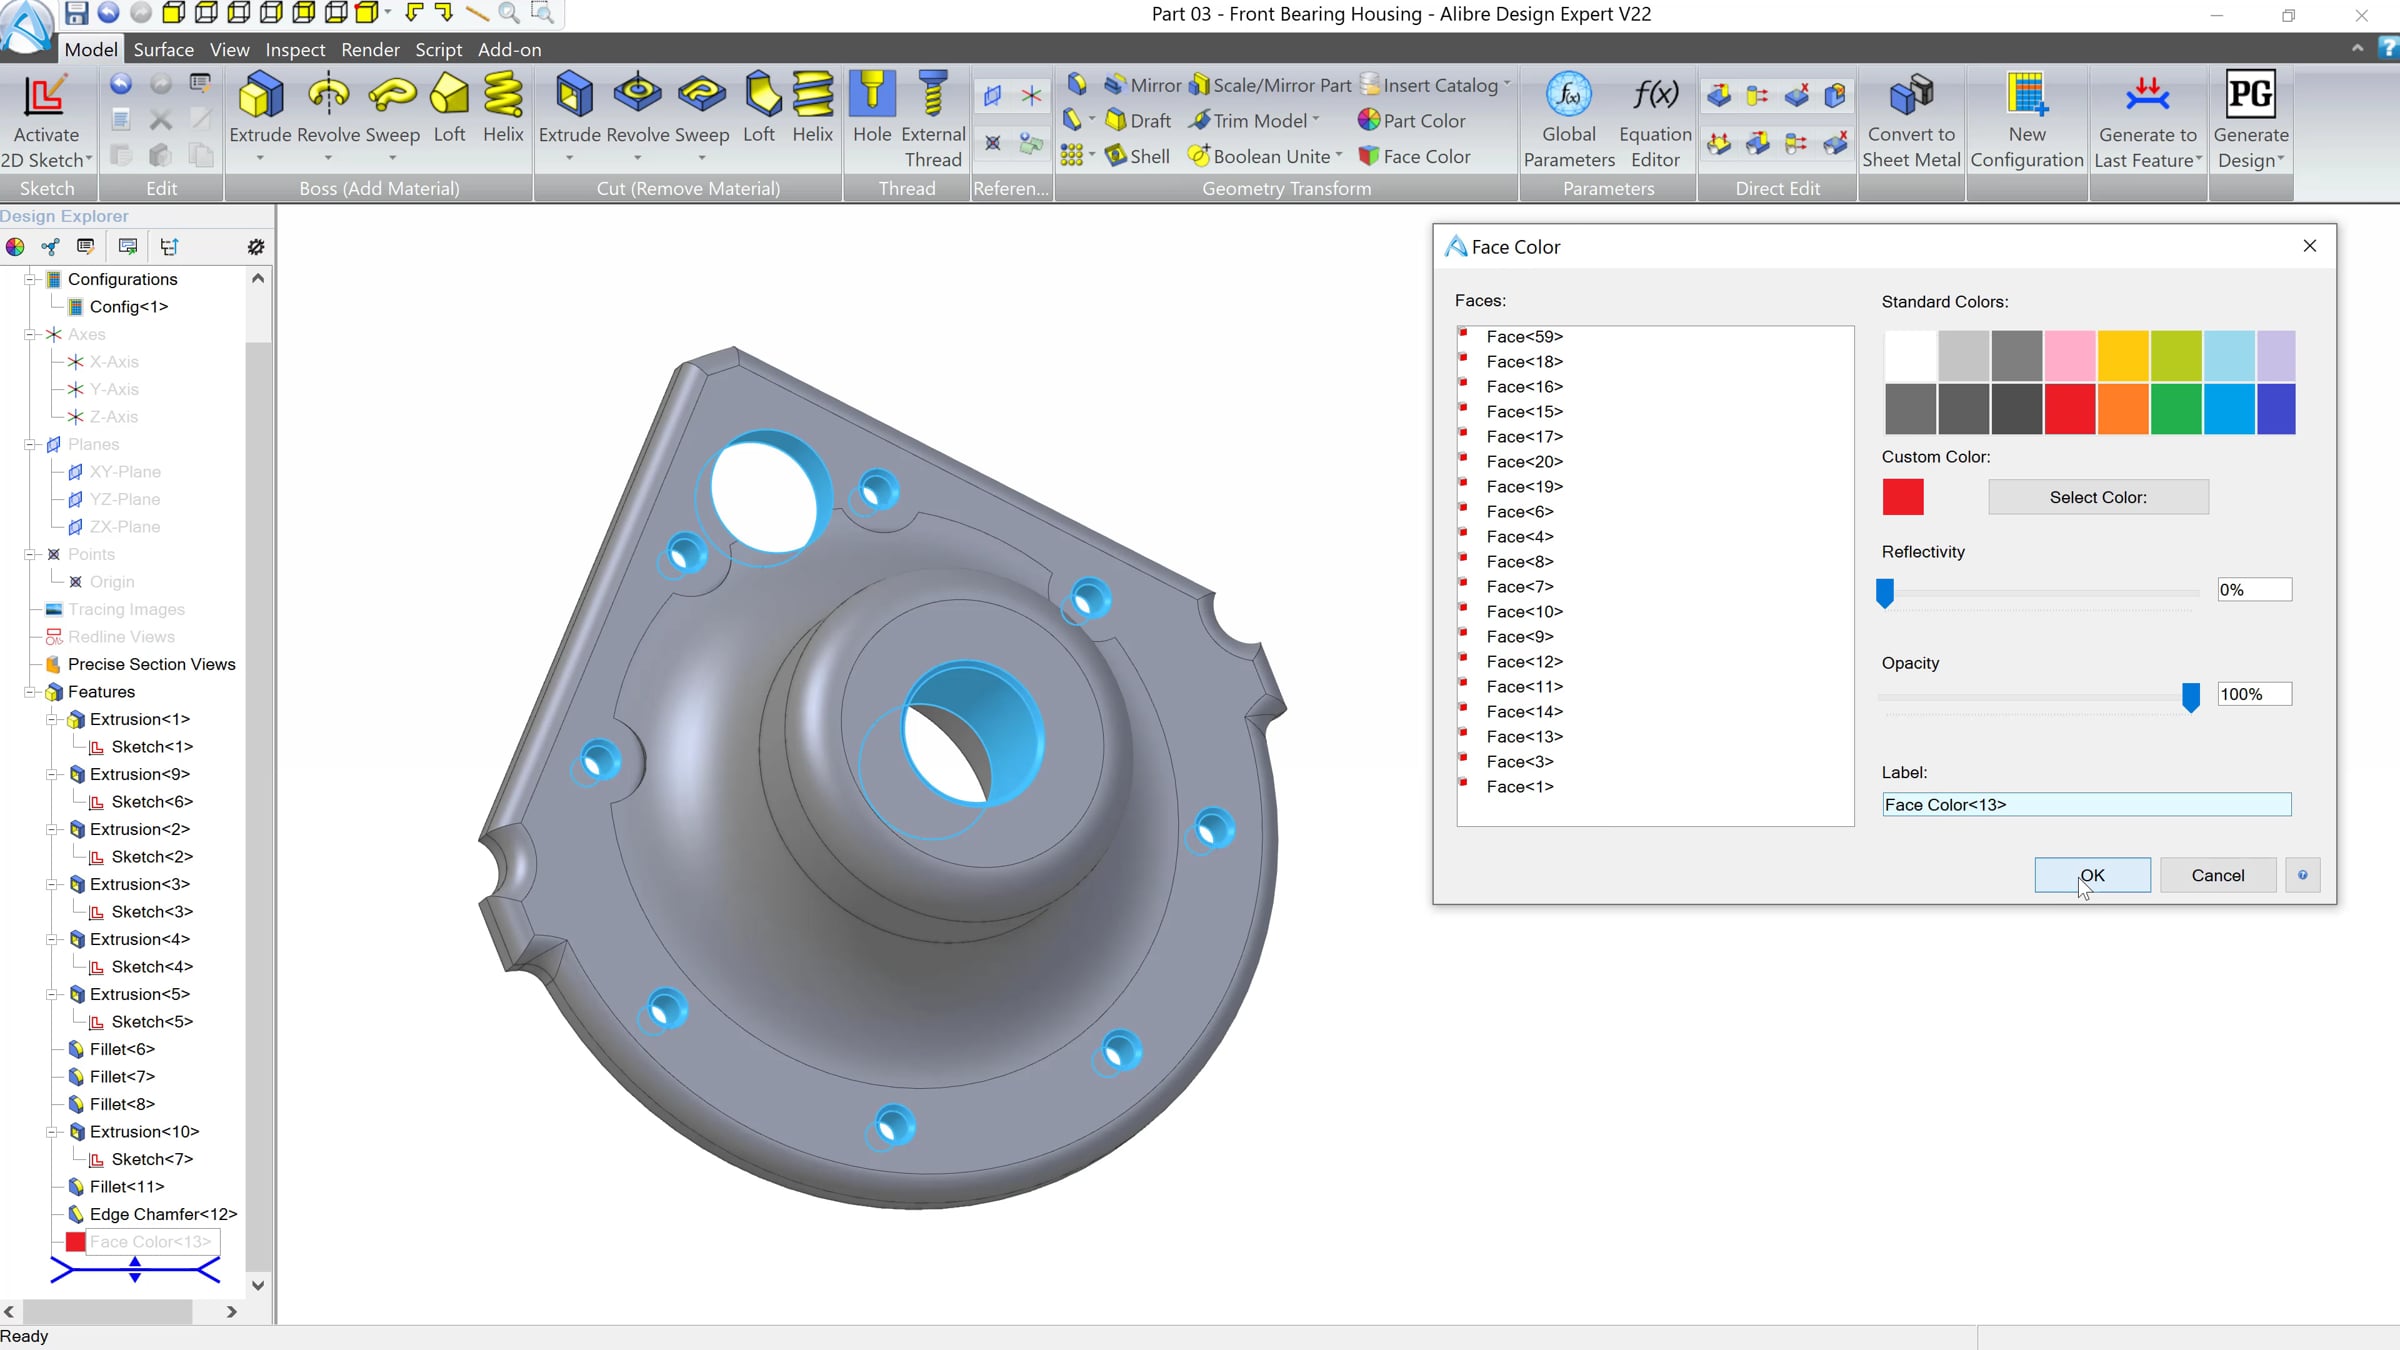Click the Select Color button
This screenshot has width=2400, height=1350.
tap(2098, 497)
